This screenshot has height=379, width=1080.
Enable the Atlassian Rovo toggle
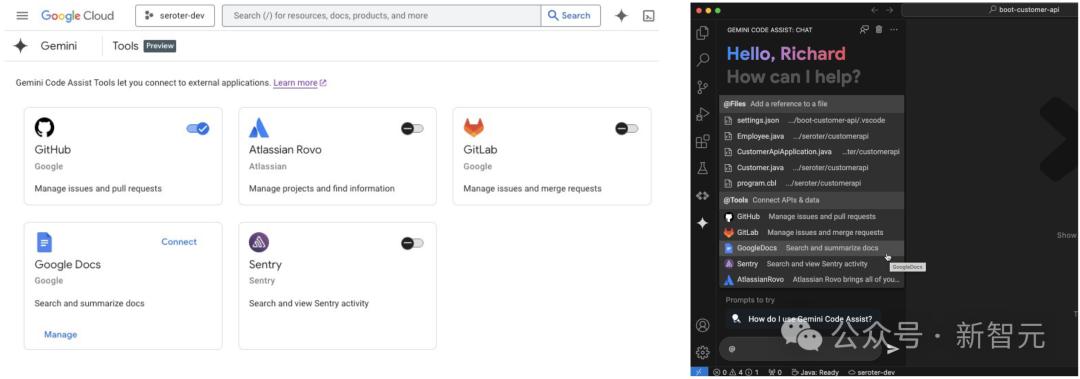pos(412,128)
